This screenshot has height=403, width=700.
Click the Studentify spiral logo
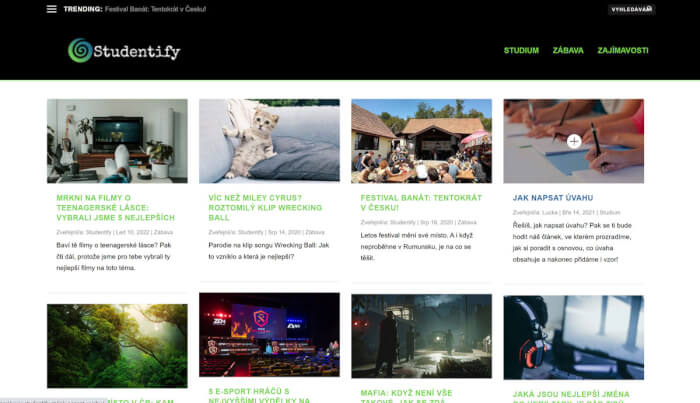(80, 50)
